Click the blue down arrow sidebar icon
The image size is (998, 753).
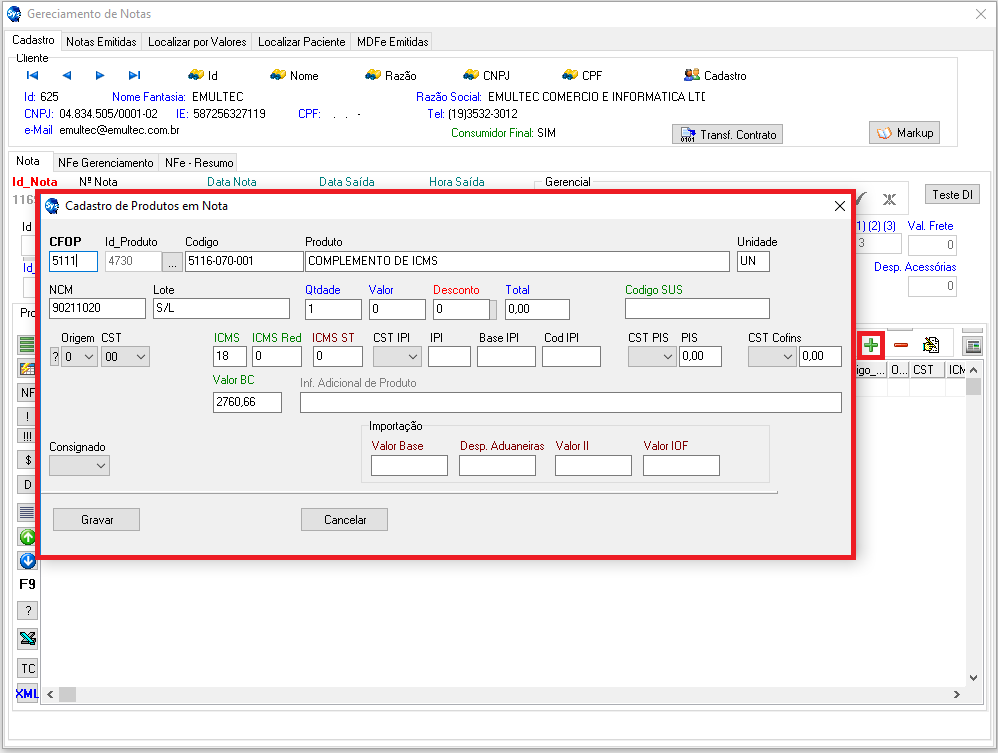[27, 561]
